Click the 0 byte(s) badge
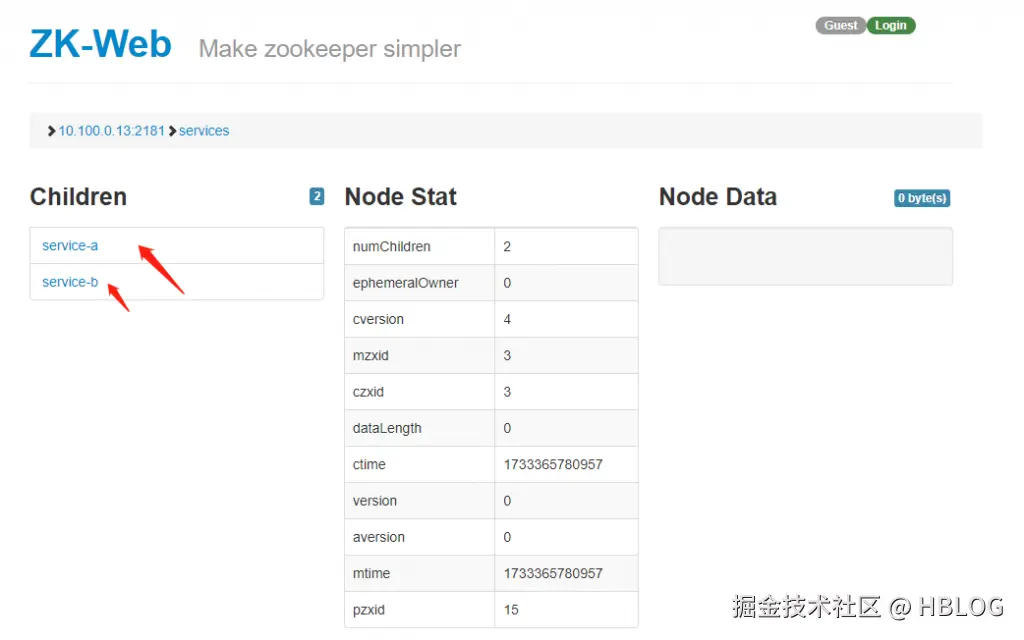The width and height of the screenshot is (1024, 640). [x=921, y=198]
